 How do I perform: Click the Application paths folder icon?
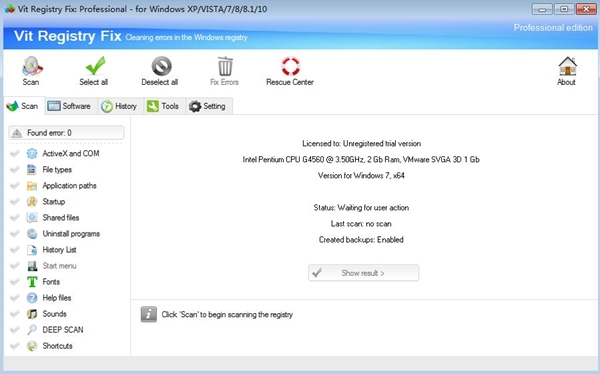pos(32,186)
